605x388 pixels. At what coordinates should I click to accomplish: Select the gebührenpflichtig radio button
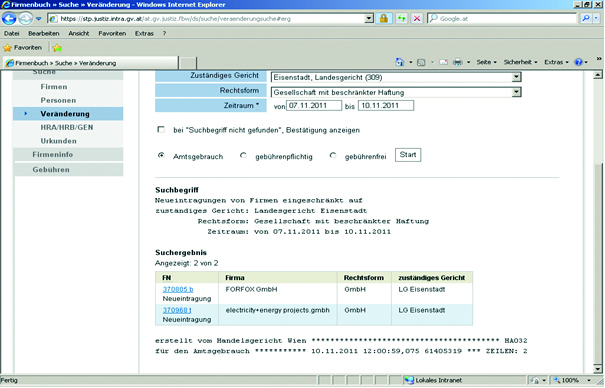click(243, 155)
